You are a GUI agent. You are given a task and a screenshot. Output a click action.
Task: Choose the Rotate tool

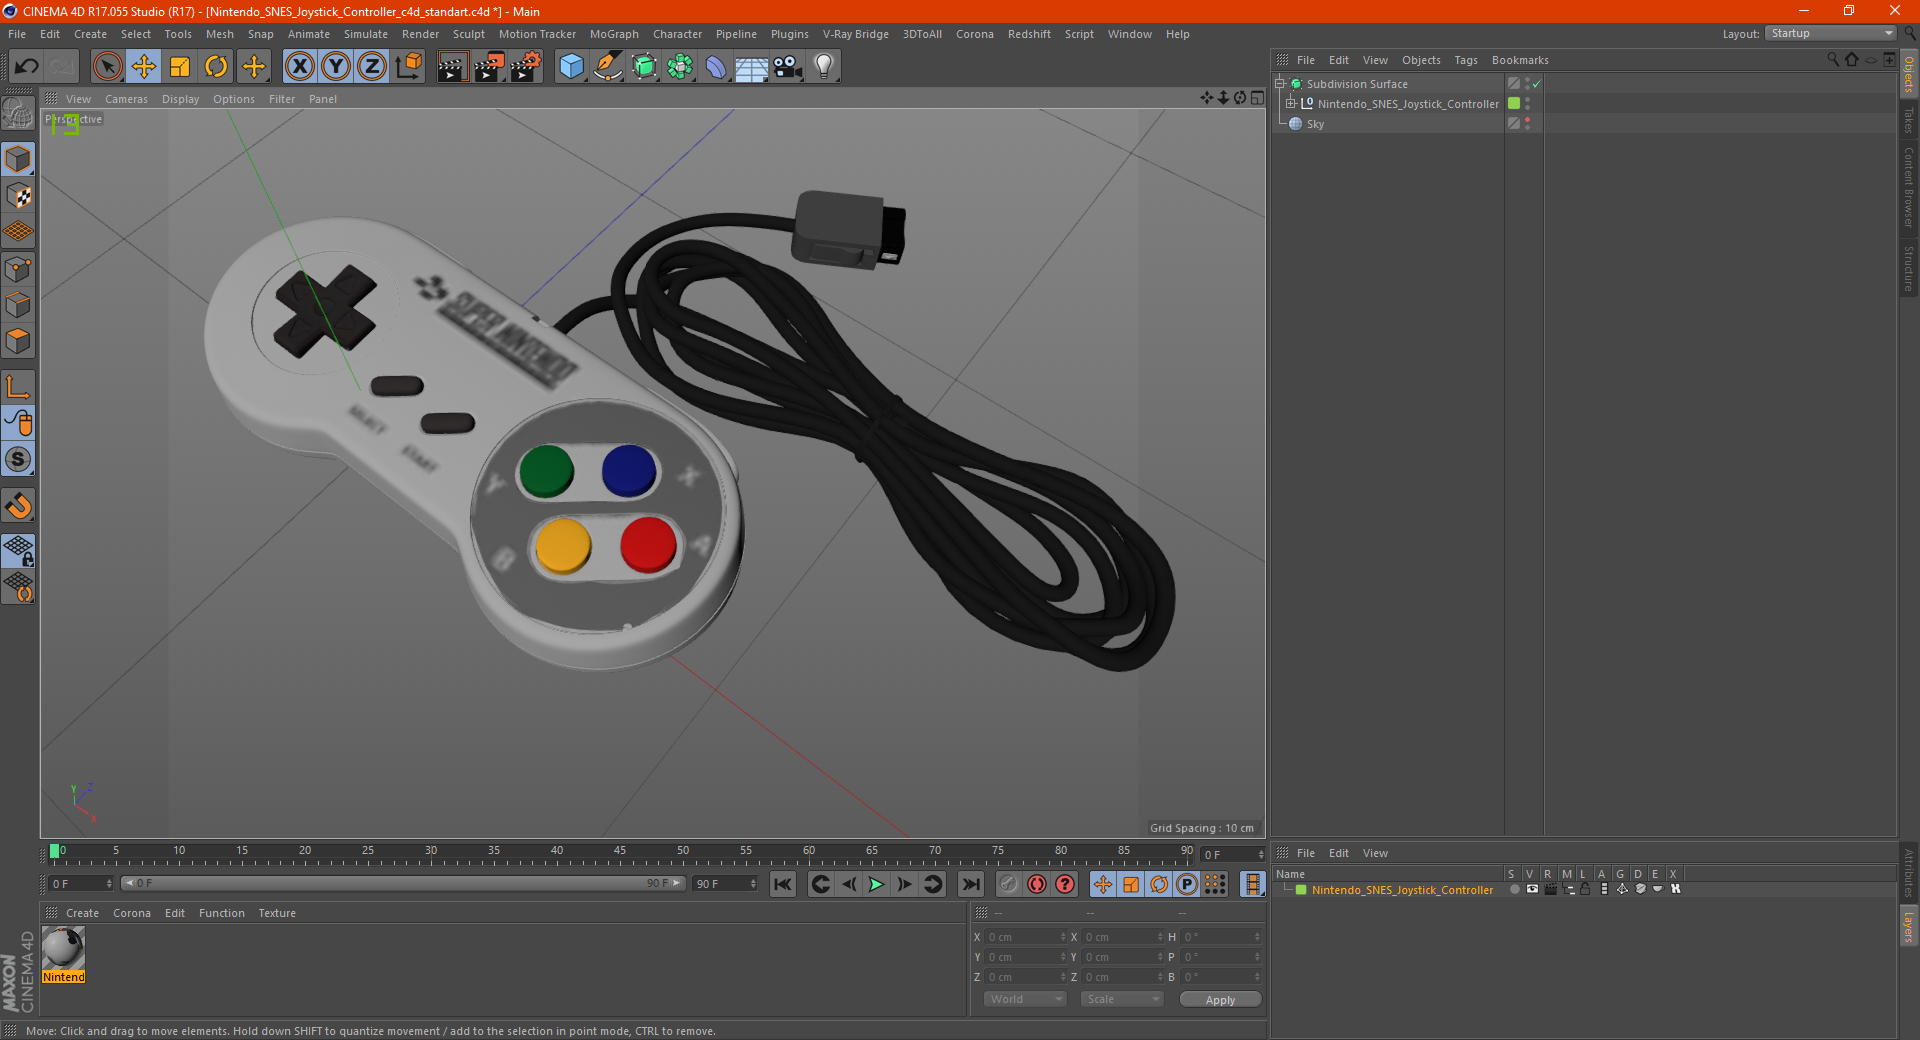coord(216,67)
